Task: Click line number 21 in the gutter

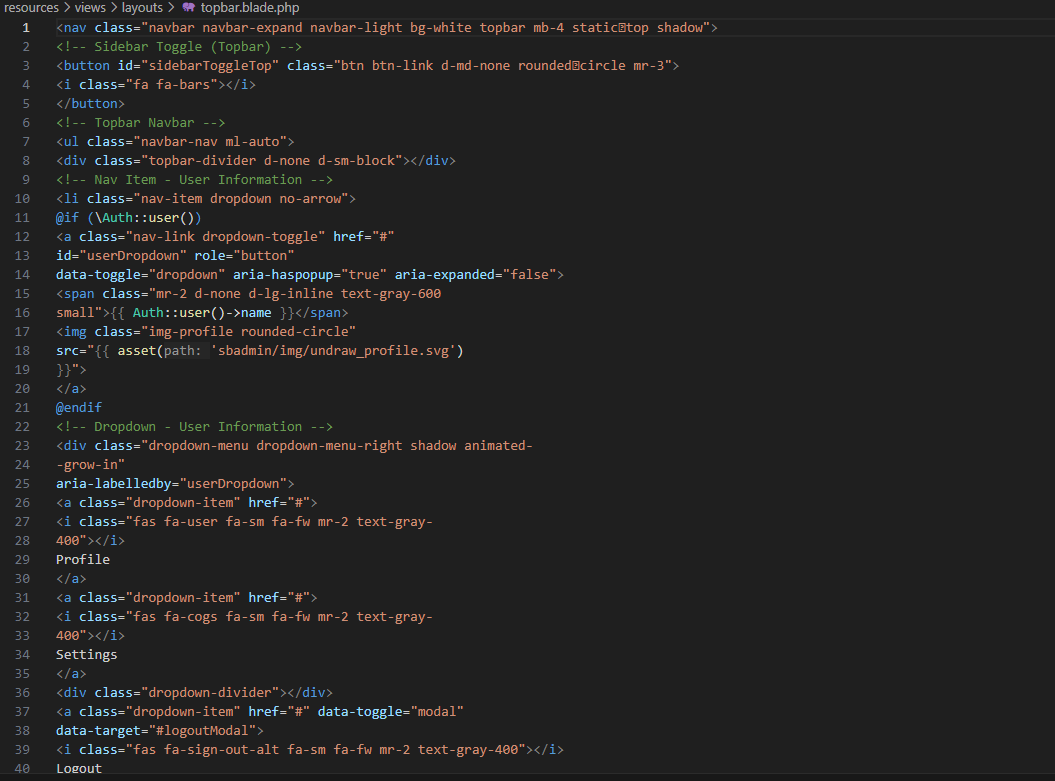Action: [23, 407]
